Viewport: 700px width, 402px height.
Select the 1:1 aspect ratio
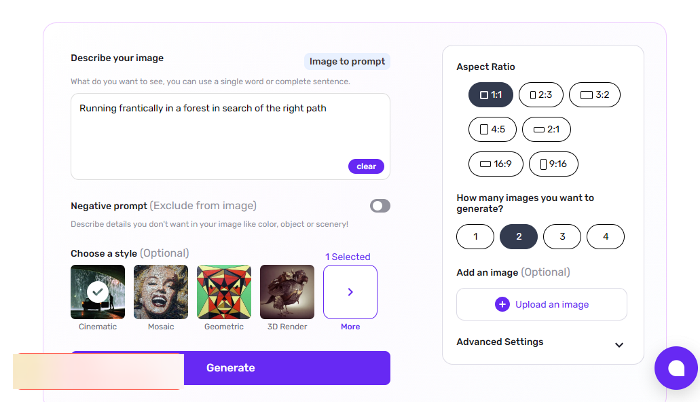coord(490,95)
